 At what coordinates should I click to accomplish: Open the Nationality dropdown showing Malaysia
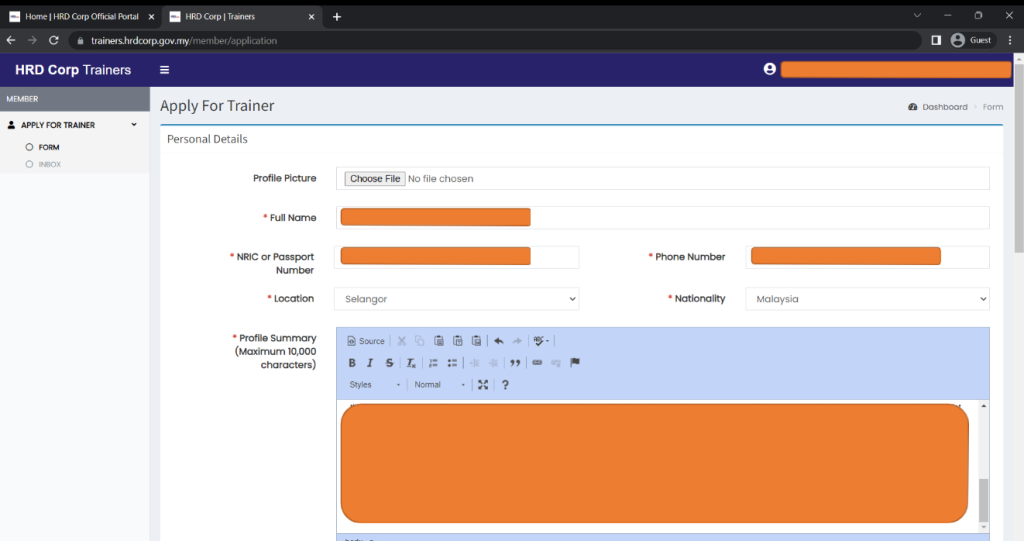coord(866,299)
